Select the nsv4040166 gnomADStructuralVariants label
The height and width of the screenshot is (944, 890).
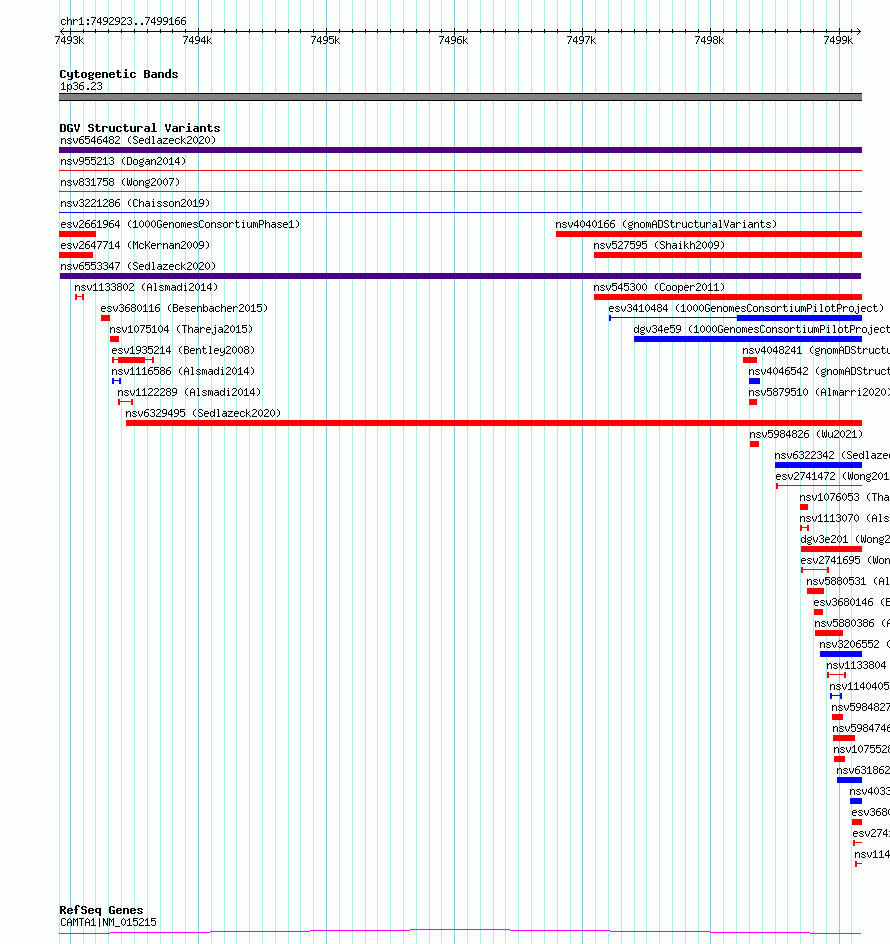click(x=666, y=225)
